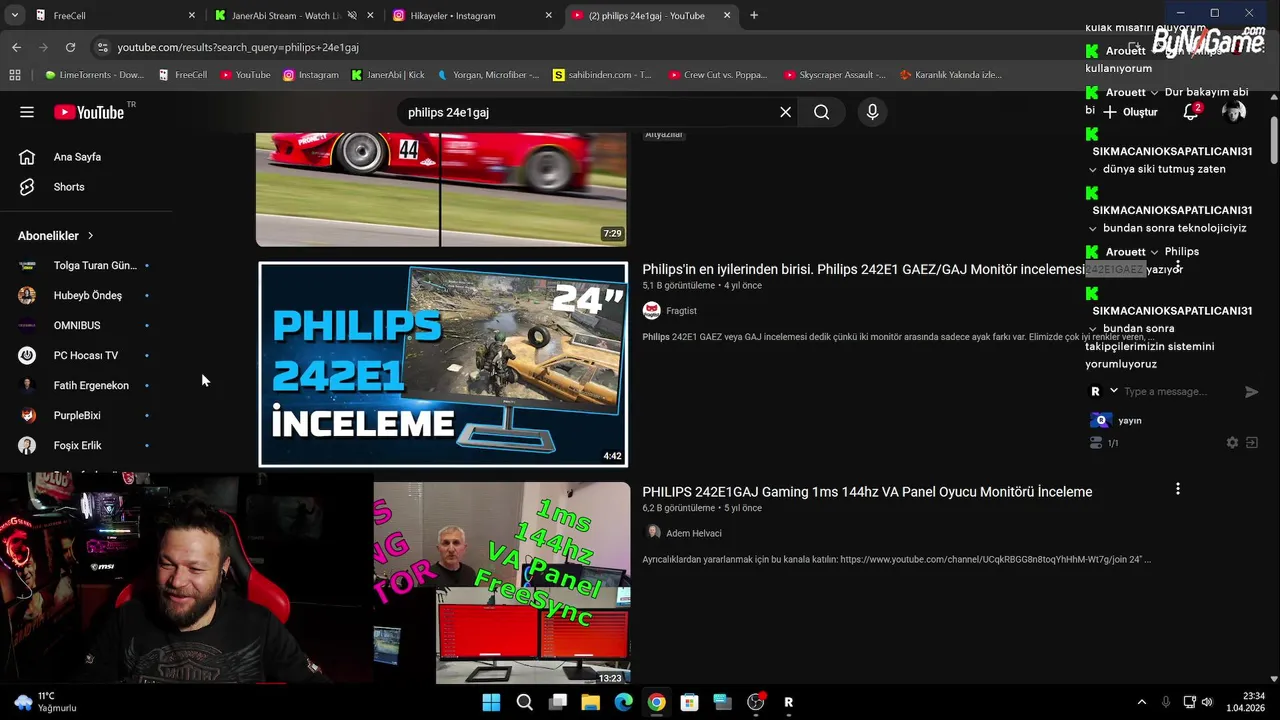The image size is (1280, 720).
Task: Open the Philips 242E1 İnceleme video thumbnail
Action: [x=443, y=364]
